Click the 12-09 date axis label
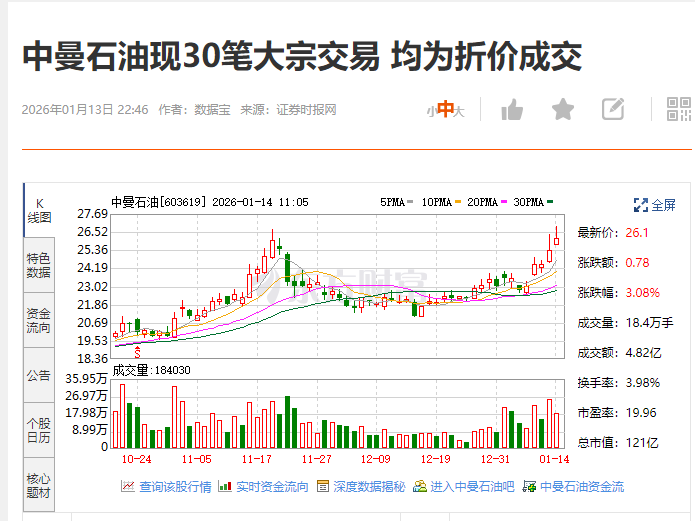This screenshot has height=521, width=695. [x=376, y=459]
